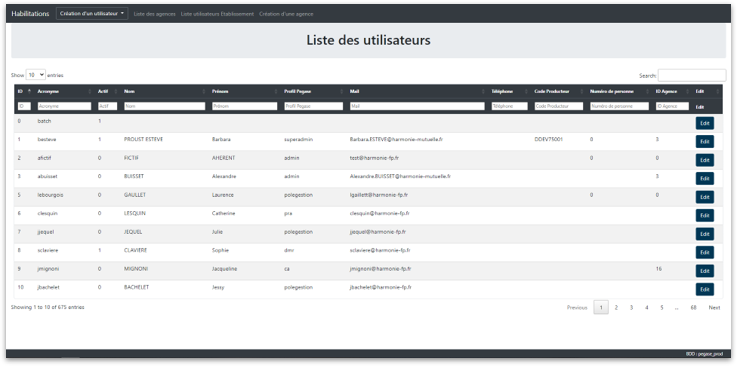Screen dimensions: 737x366
Task: Click the Alexandre.BUISSET@harmonie-mutuelle.fr mail cell
Action: (x=400, y=176)
